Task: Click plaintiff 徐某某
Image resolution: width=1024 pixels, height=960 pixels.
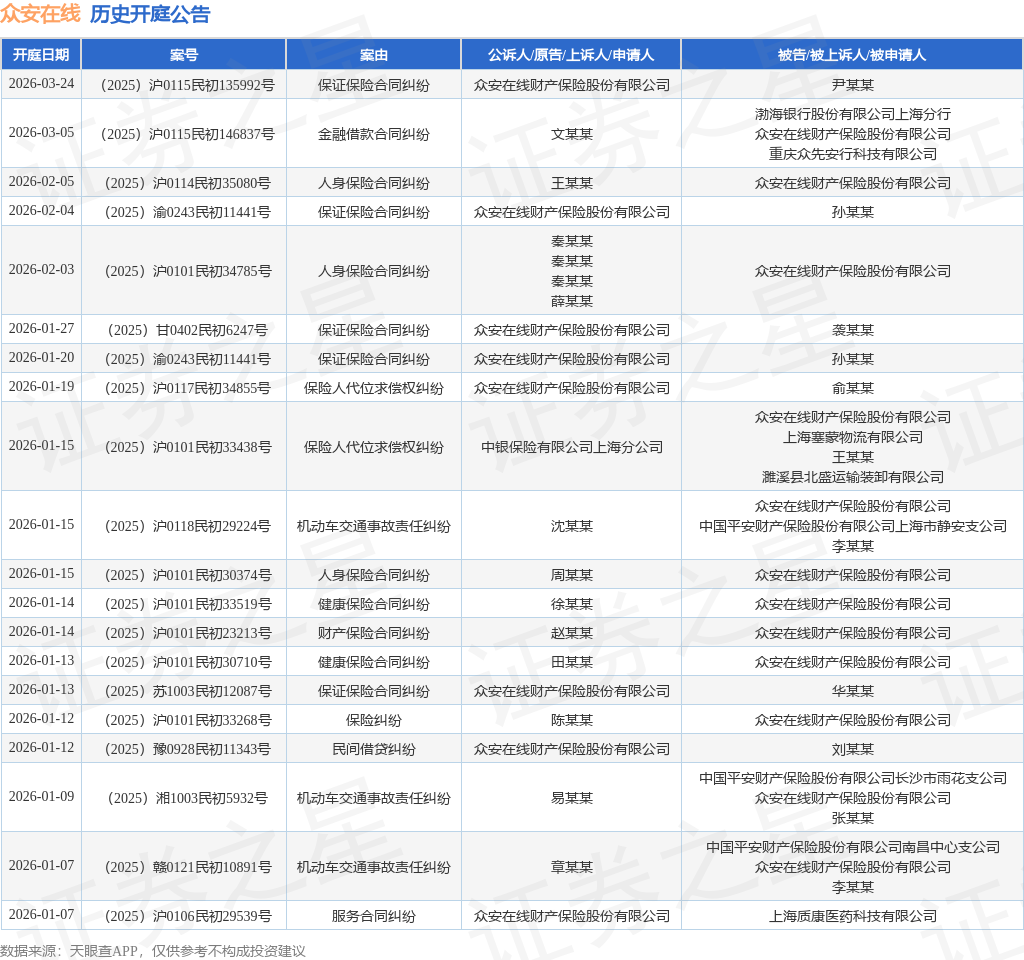Action: point(571,604)
